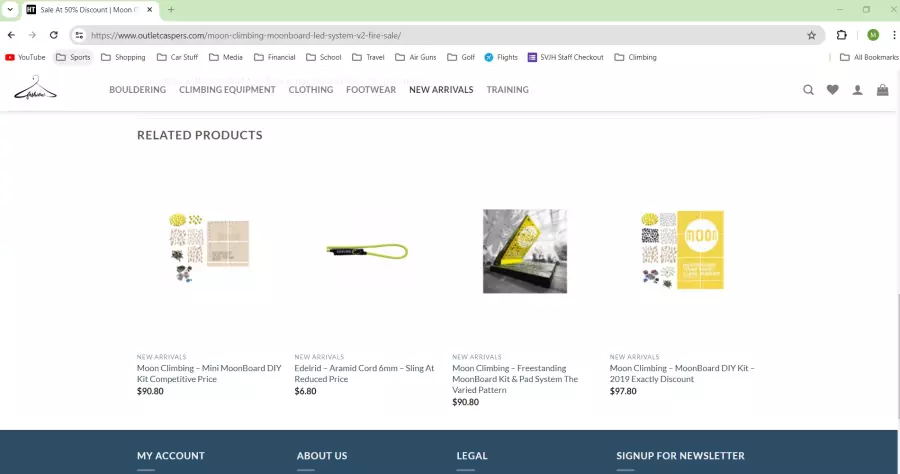The width and height of the screenshot is (900, 474).
Task: Open the wishlist heart icon
Action: [832, 90]
